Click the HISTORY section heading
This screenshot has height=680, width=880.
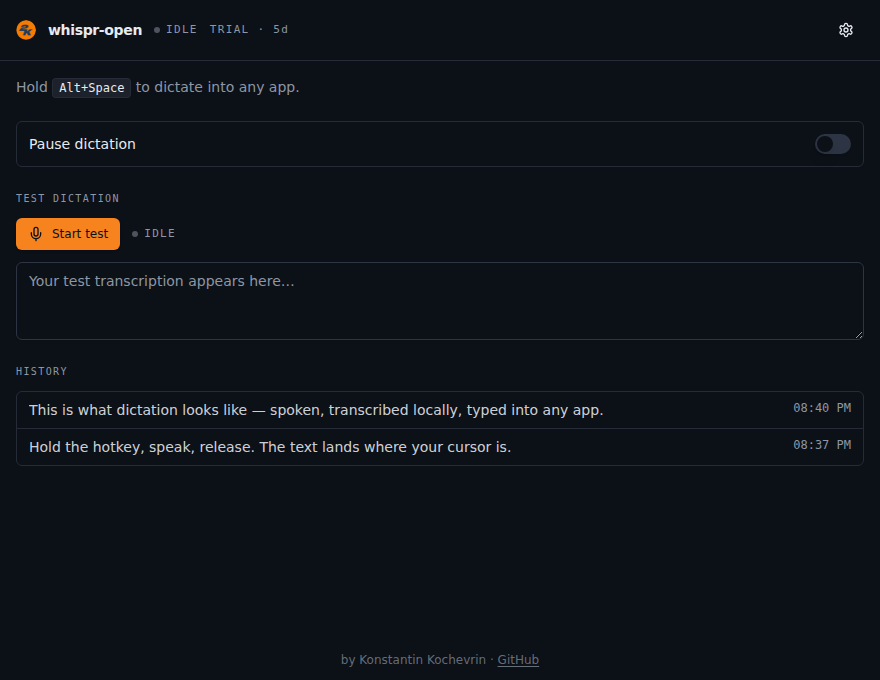tap(42, 371)
